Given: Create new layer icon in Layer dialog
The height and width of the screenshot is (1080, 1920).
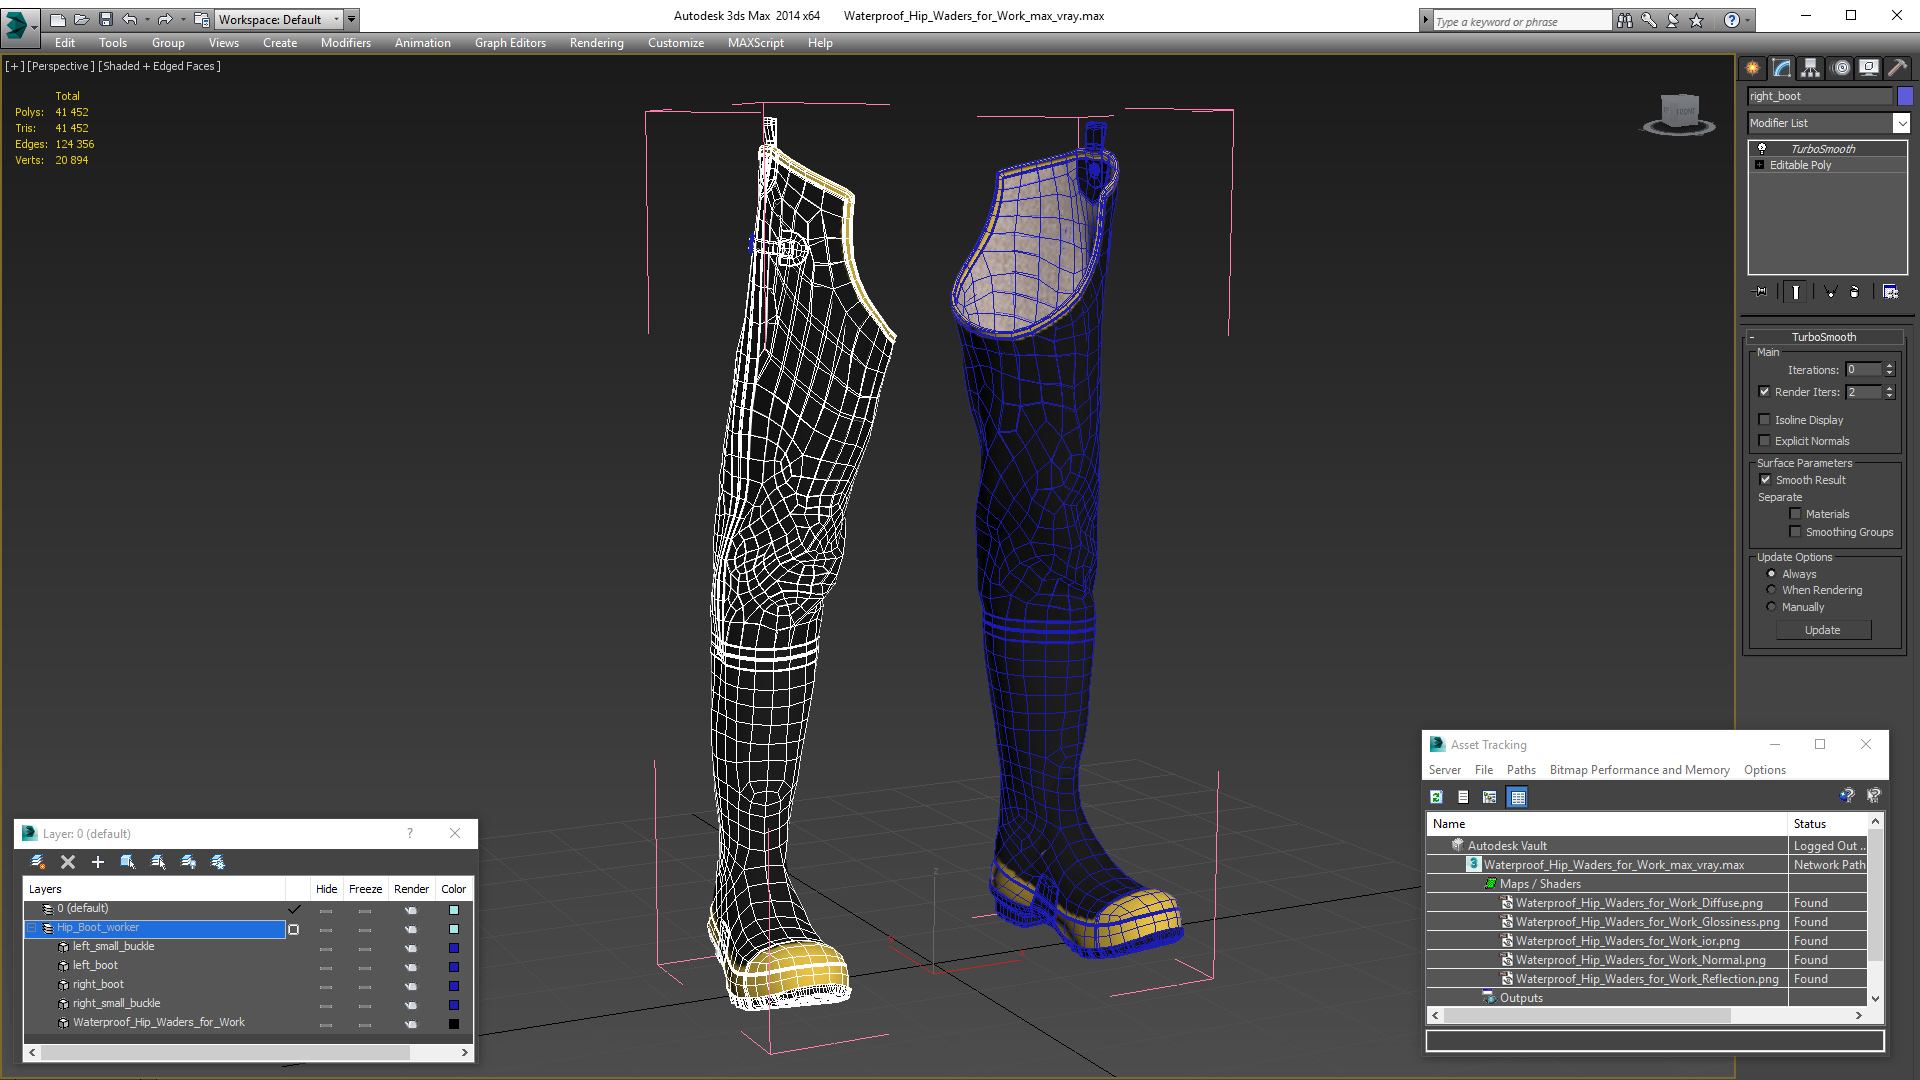Looking at the screenshot, I should click(38, 862).
